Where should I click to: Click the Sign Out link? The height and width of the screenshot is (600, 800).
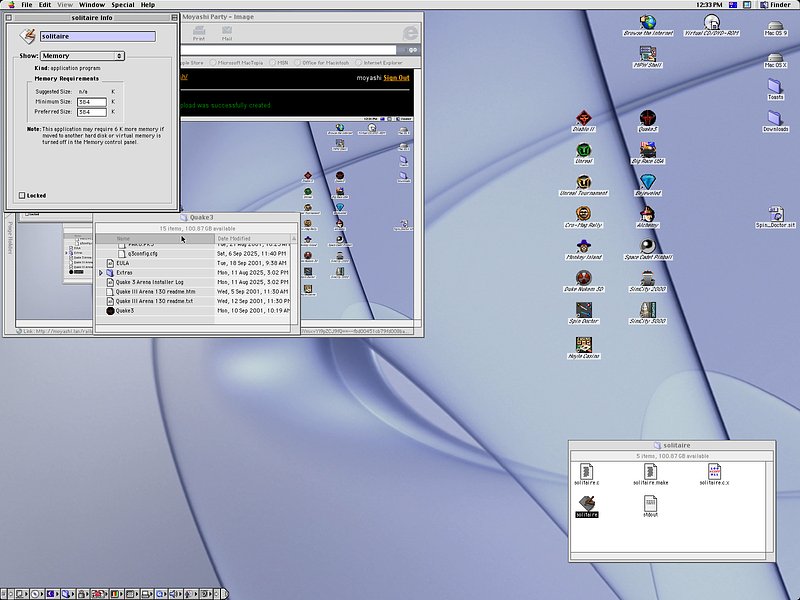(396, 78)
